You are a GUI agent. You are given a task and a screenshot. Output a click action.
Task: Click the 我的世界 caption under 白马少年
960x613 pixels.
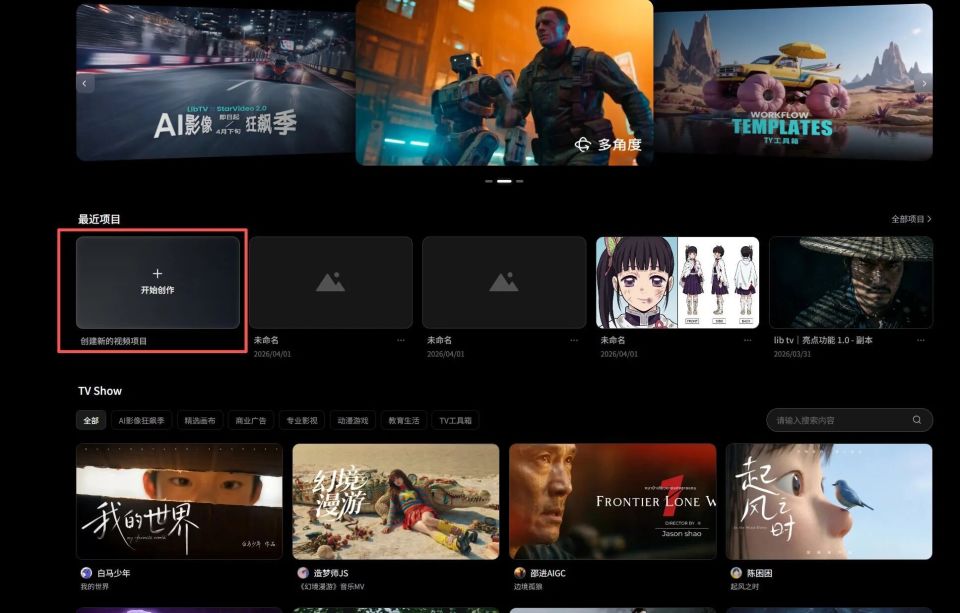(95, 587)
